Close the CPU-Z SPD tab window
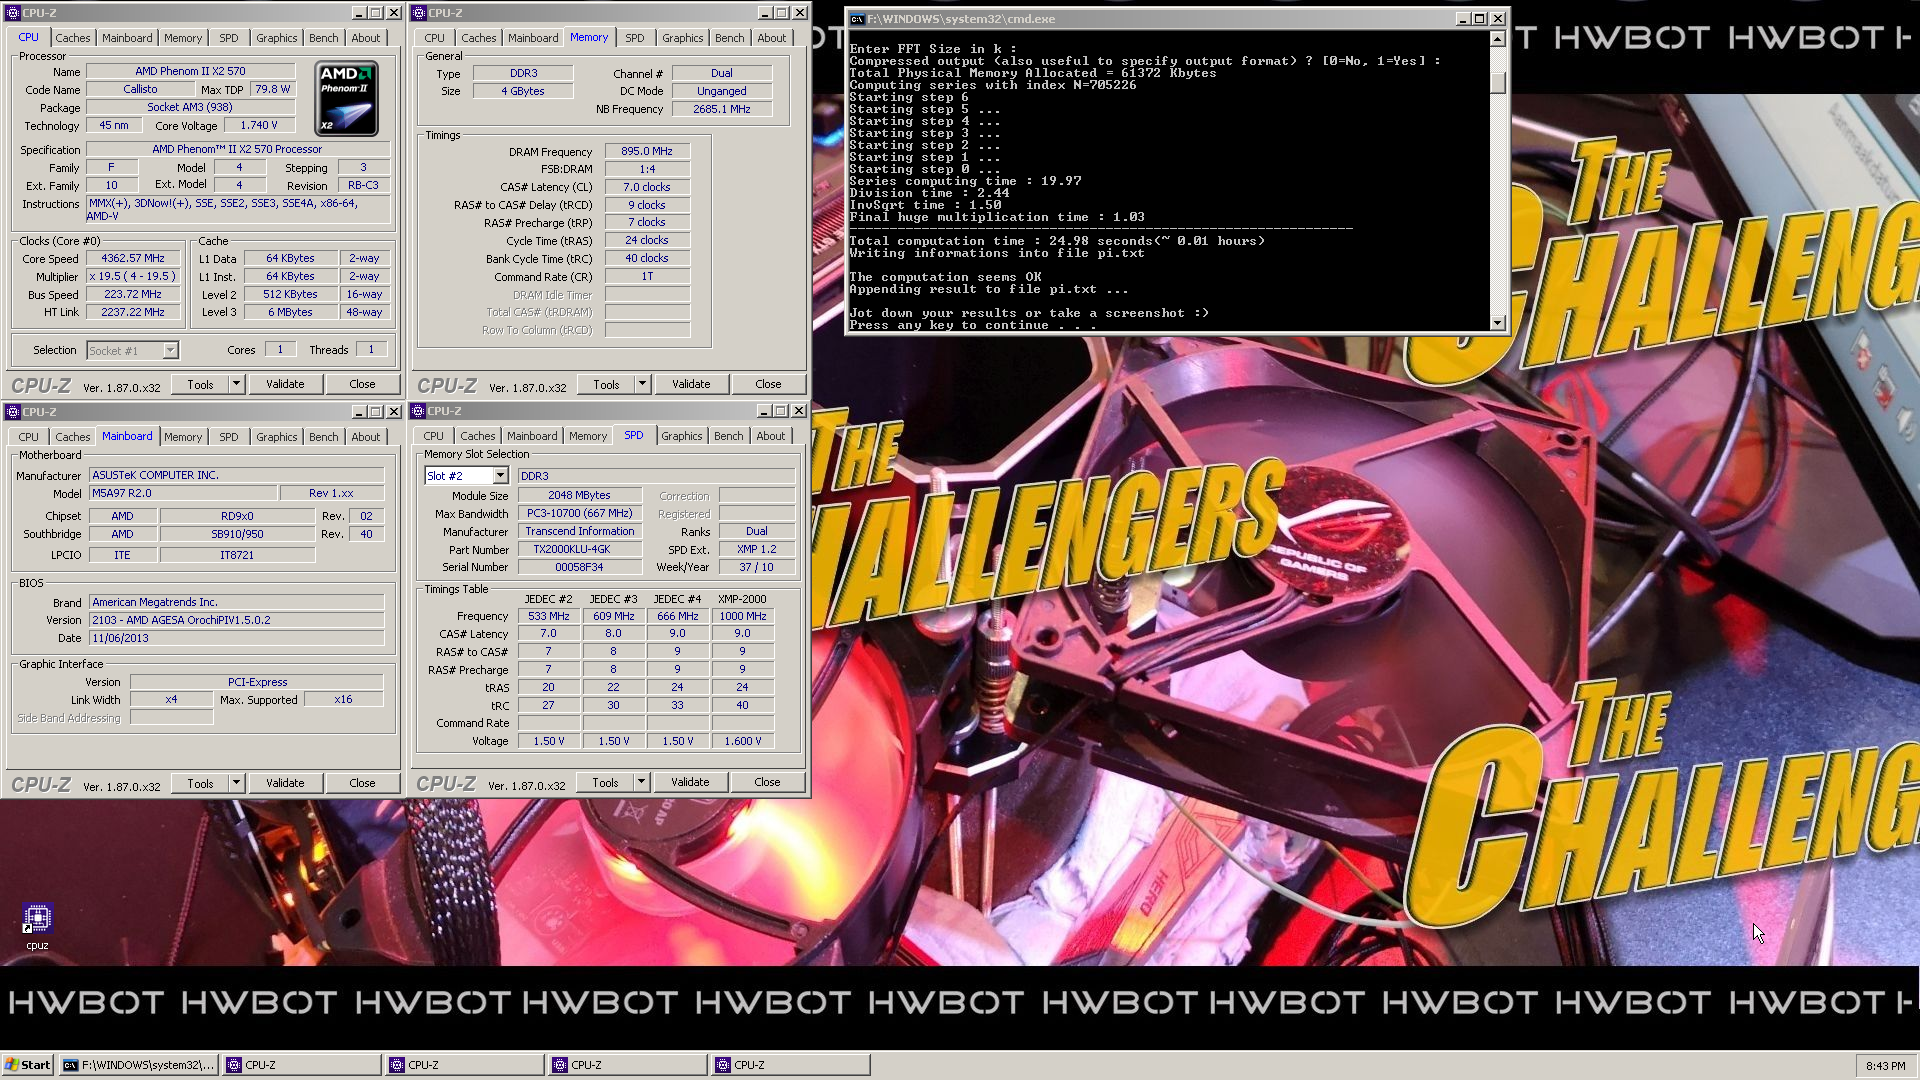Screen dimensions: 1920x1080 799,411
